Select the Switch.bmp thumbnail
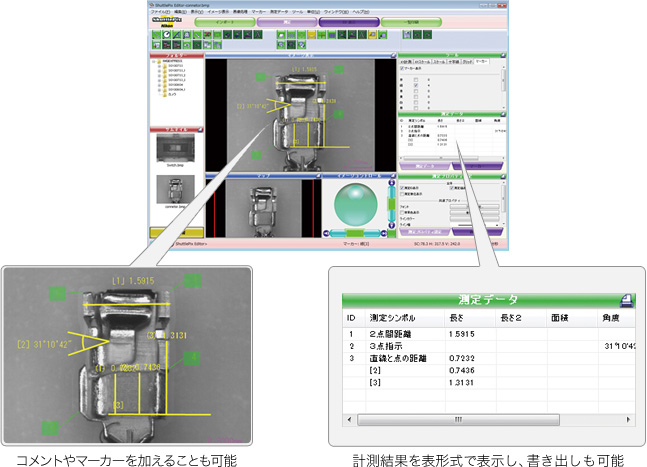Image resolution: width=647 pixels, height=467 pixels. (175, 150)
